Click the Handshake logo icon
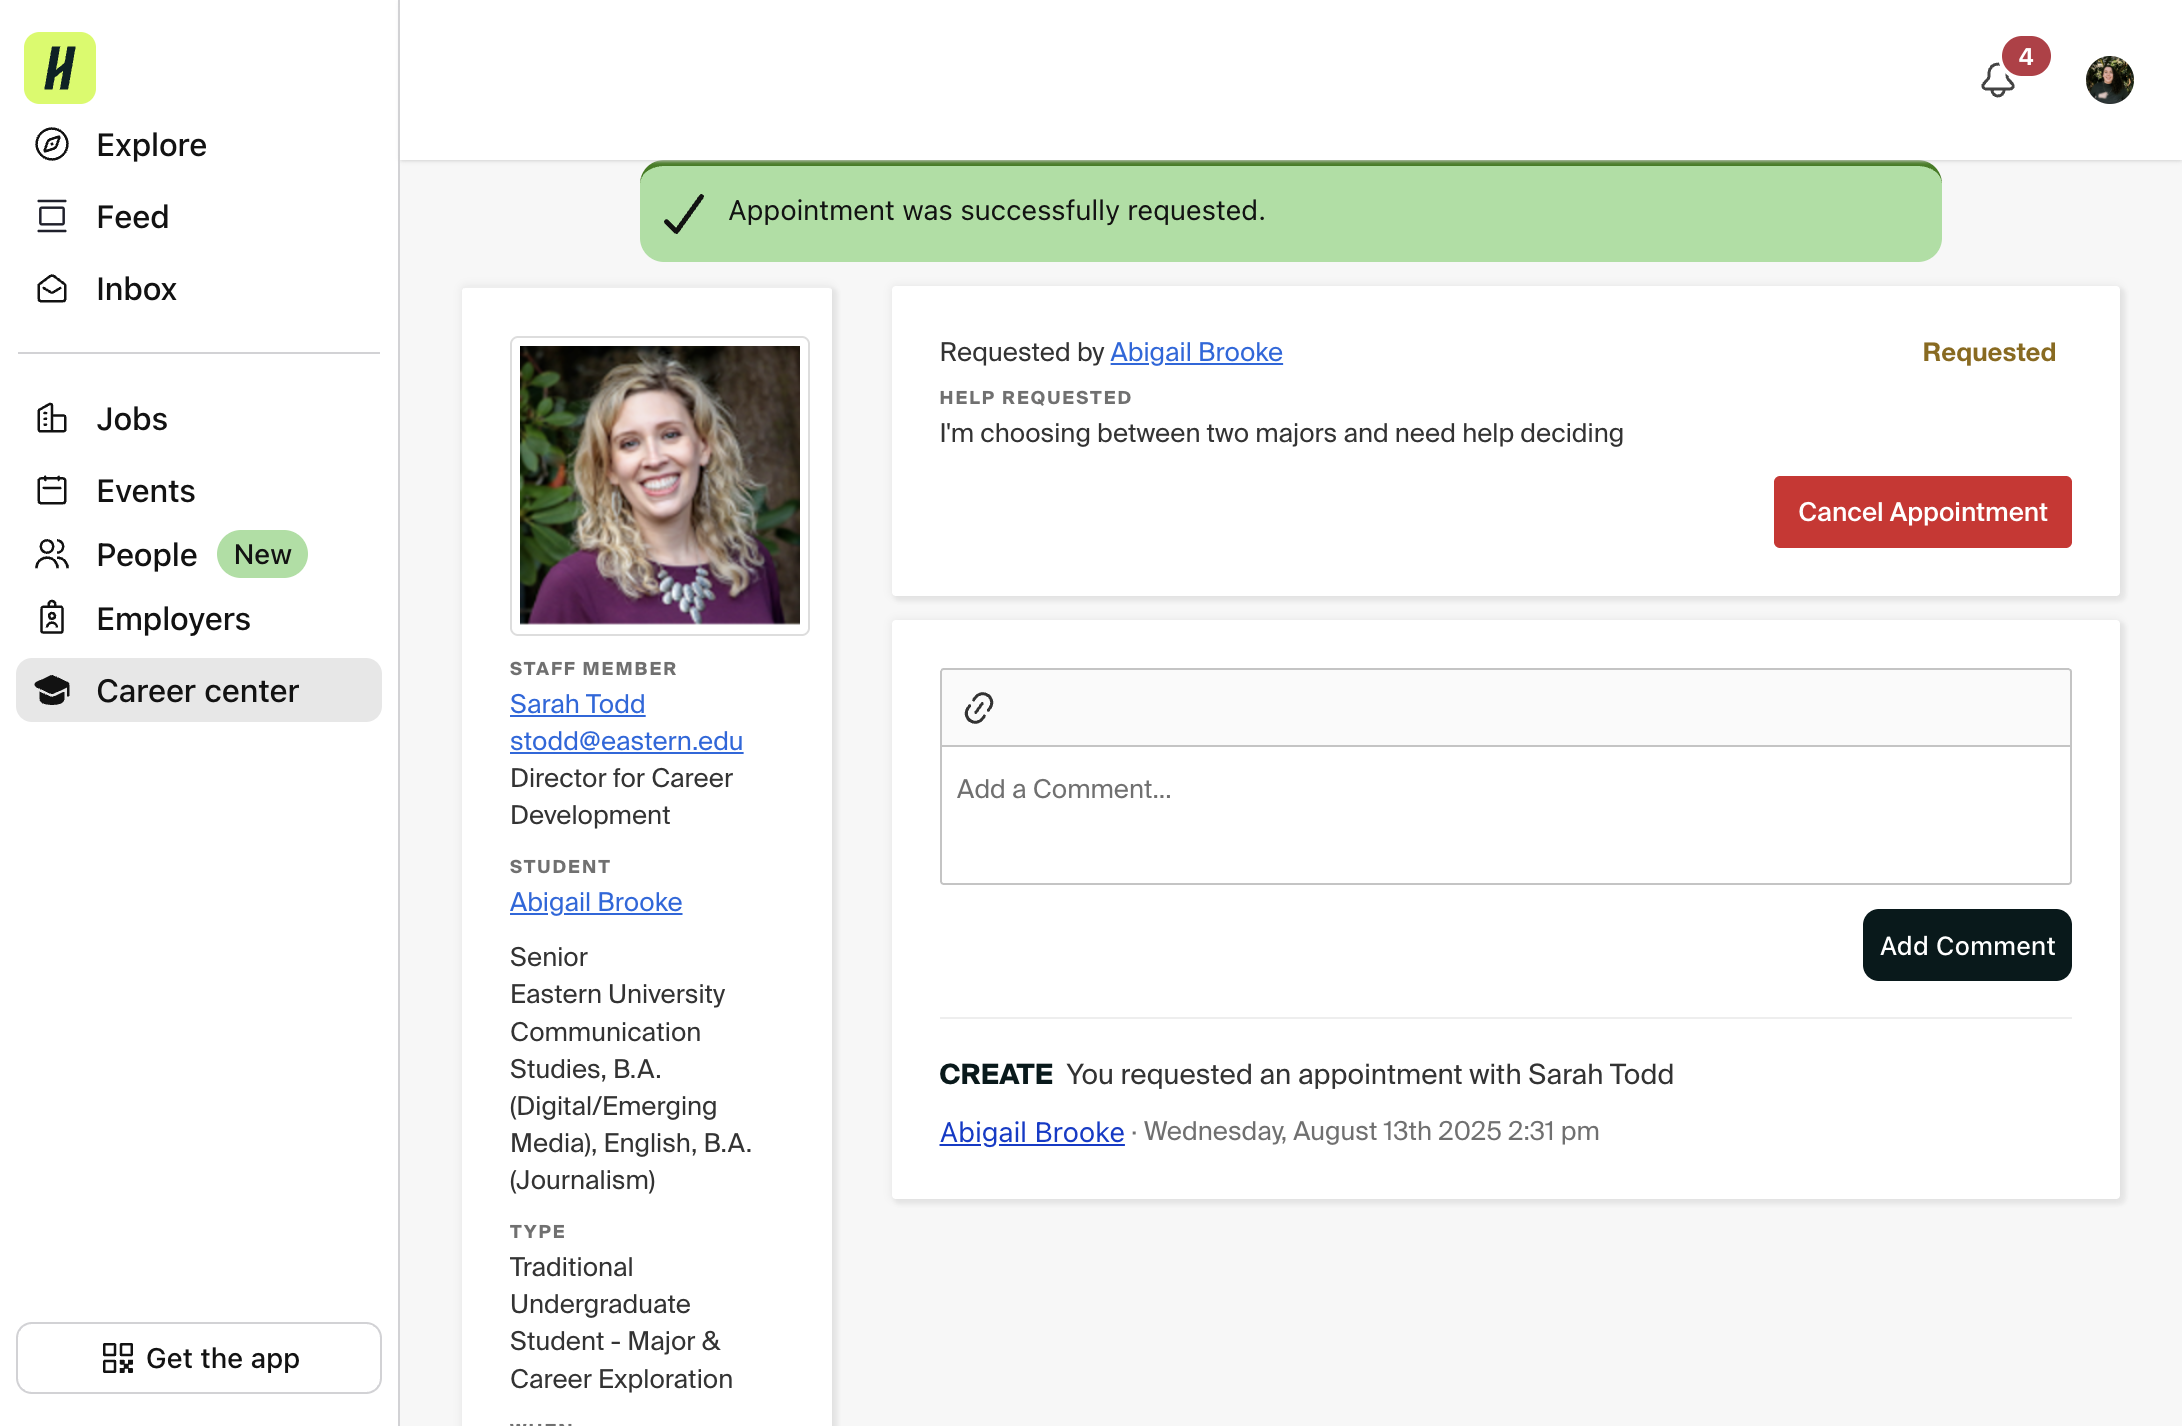This screenshot has height=1426, width=2182. coord(60,68)
